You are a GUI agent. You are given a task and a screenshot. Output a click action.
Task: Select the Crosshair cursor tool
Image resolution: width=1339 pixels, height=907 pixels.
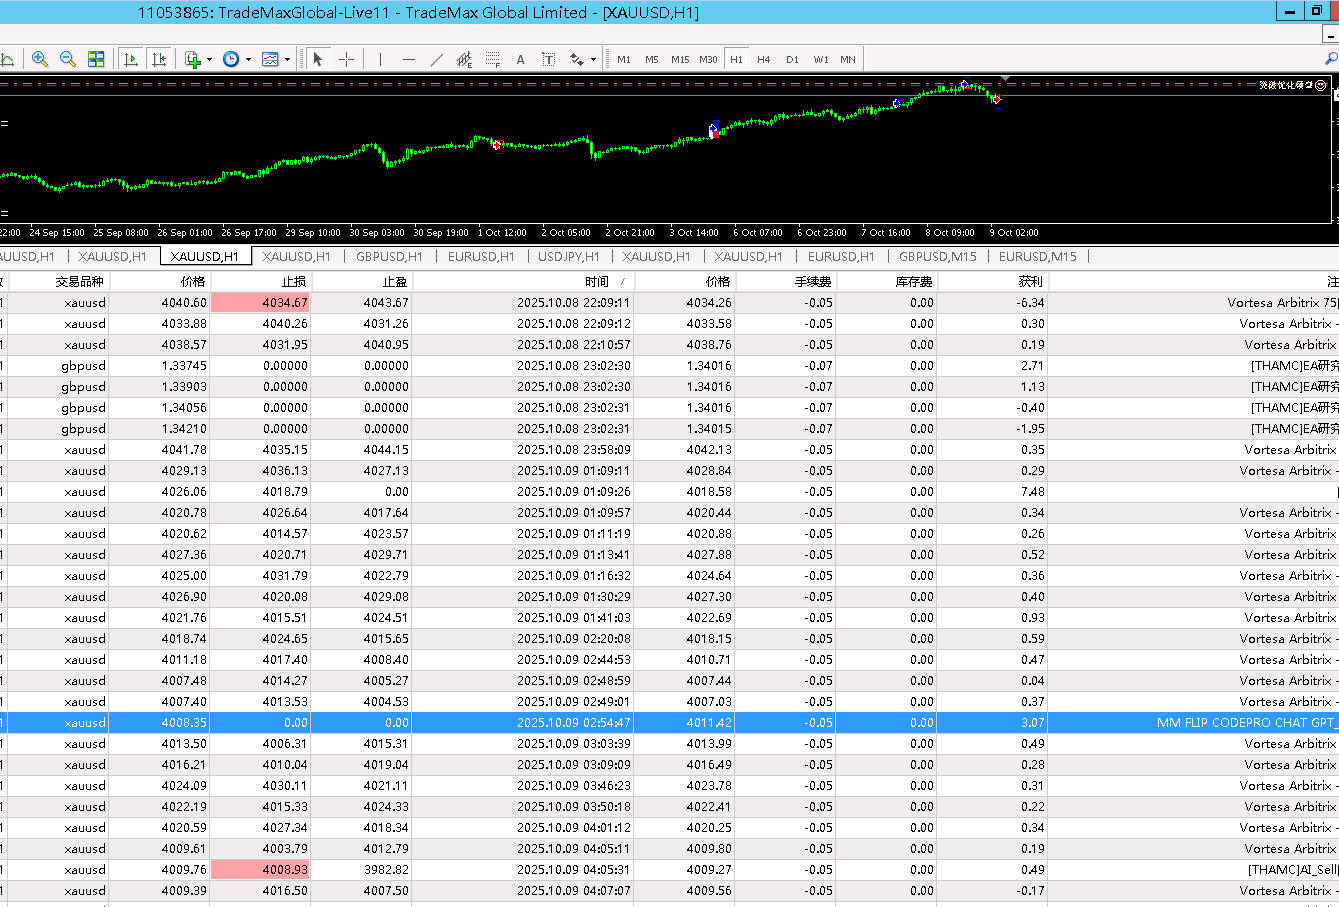(346, 59)
